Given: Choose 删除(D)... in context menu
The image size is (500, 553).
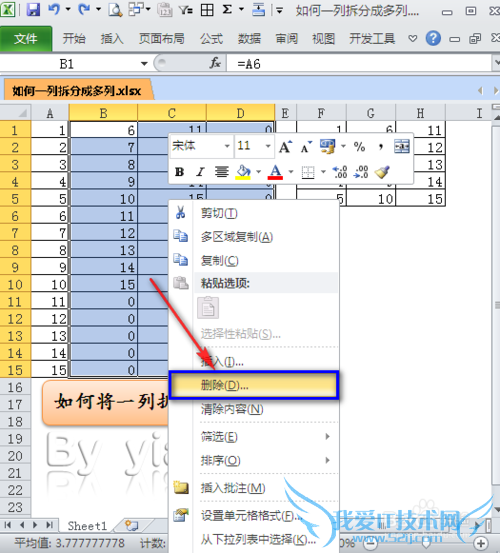Looking at the screenshot, I should [254, 385].
